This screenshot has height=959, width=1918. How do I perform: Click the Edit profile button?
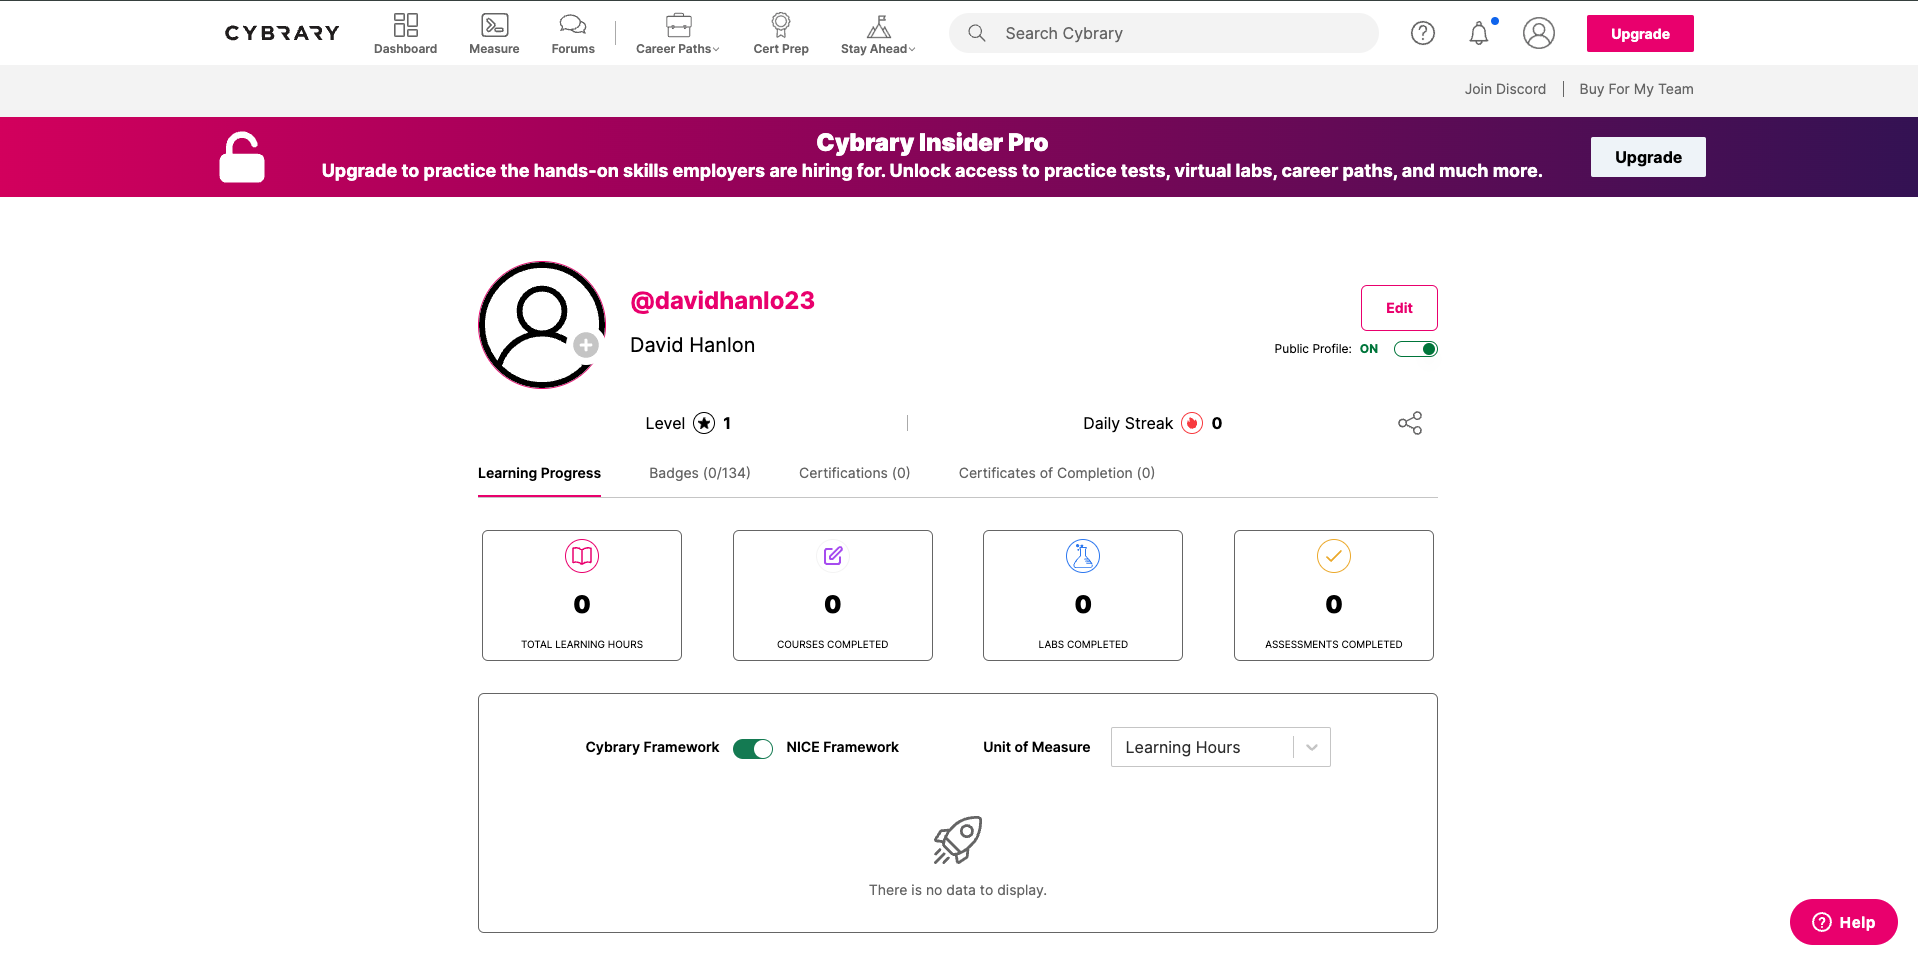pyautogui.click(x=1399, y=308)
